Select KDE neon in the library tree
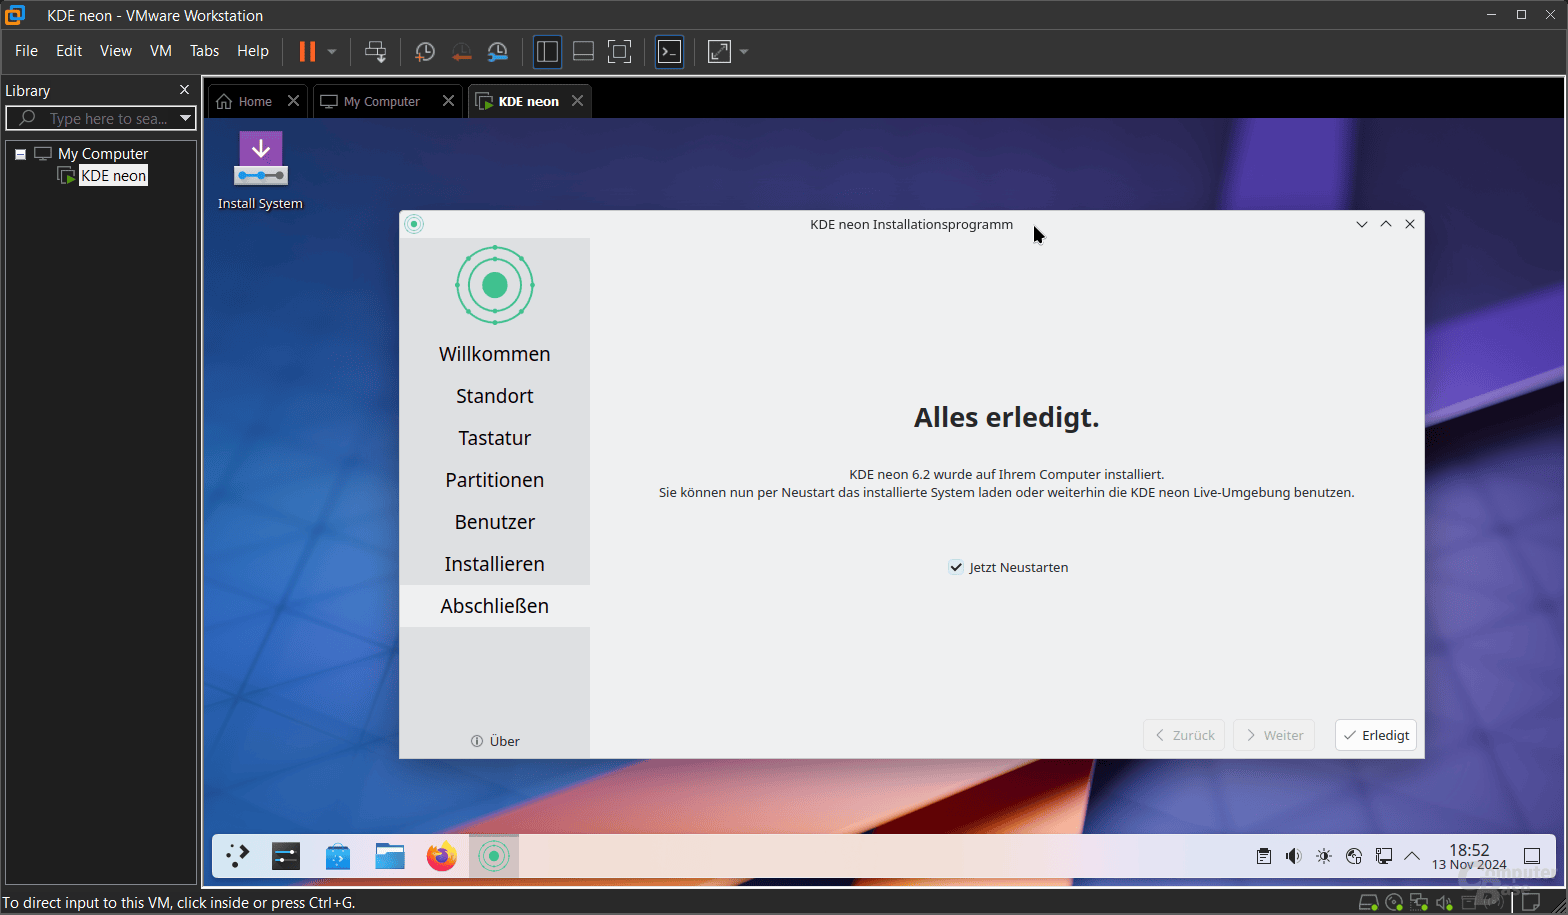Screen dimensions: 1568x915 pos(113,176)
